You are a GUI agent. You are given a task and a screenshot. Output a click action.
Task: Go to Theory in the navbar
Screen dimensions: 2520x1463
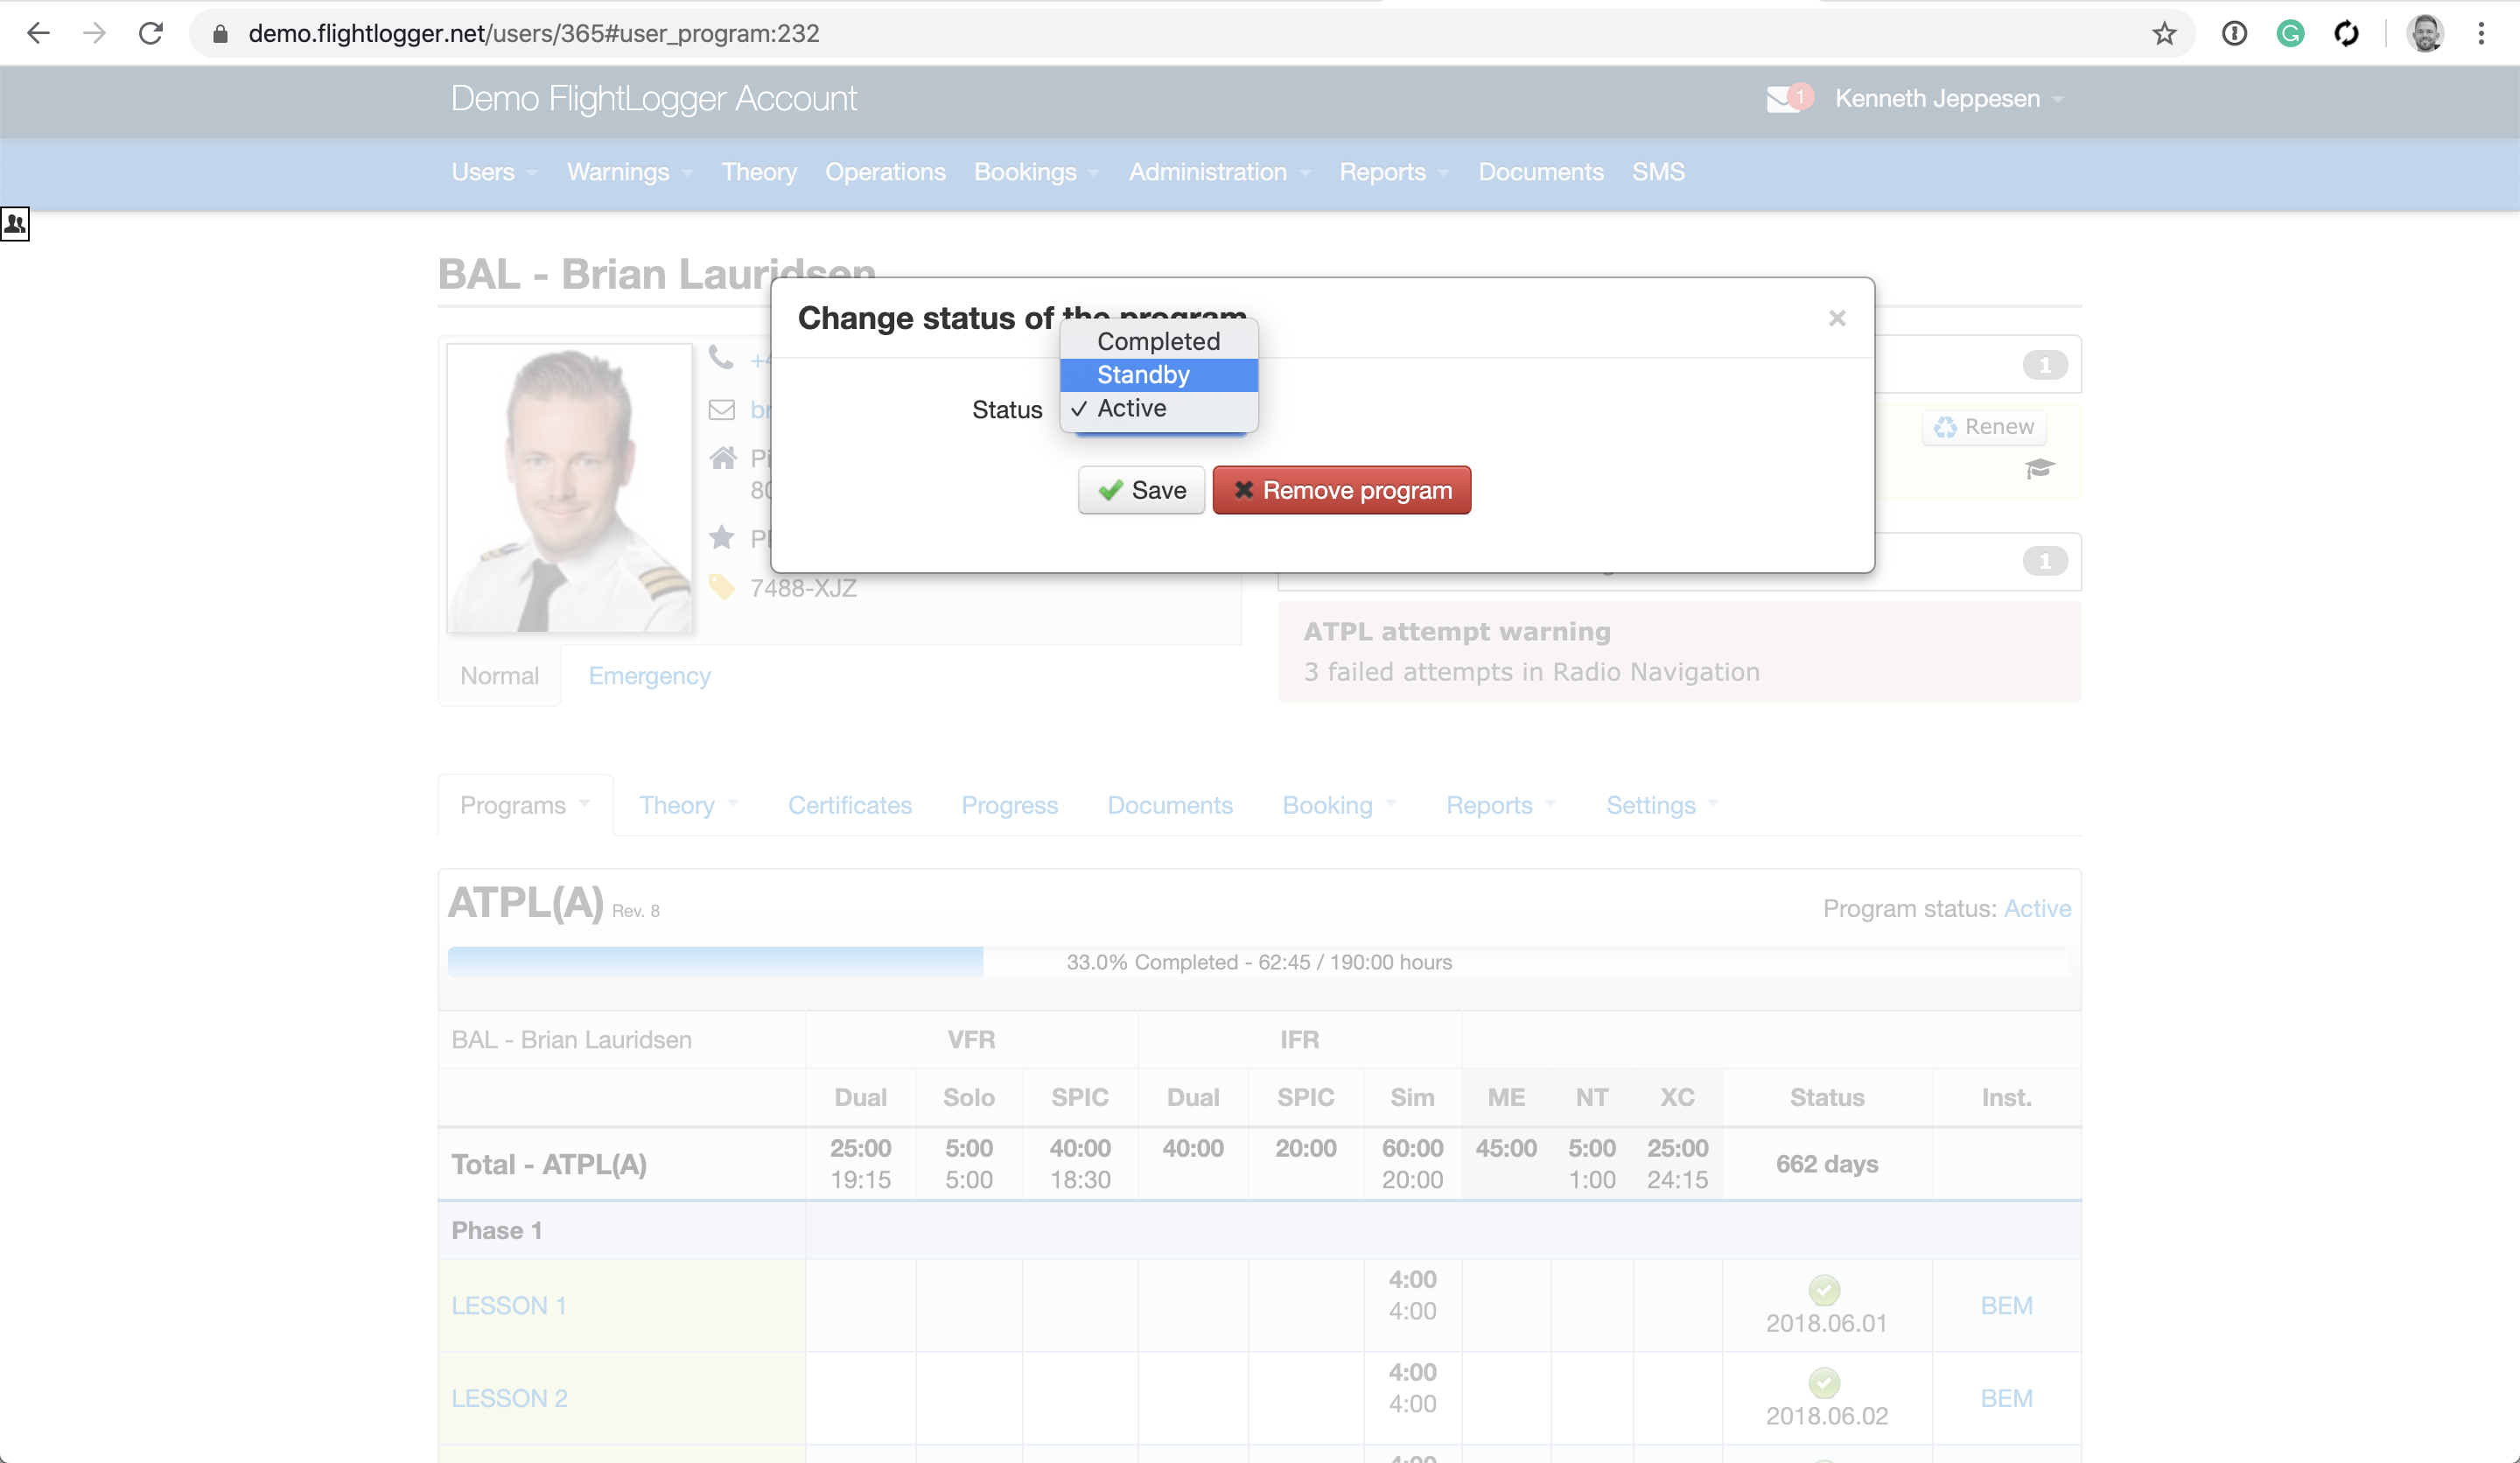(759, 172)
